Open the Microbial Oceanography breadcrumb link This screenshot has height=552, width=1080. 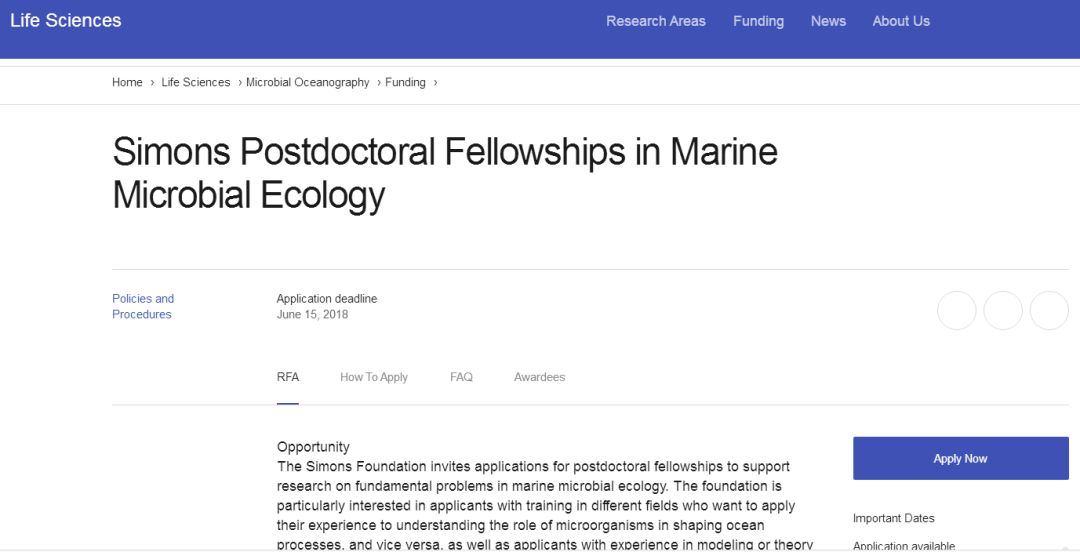click(x=308, y=82)
